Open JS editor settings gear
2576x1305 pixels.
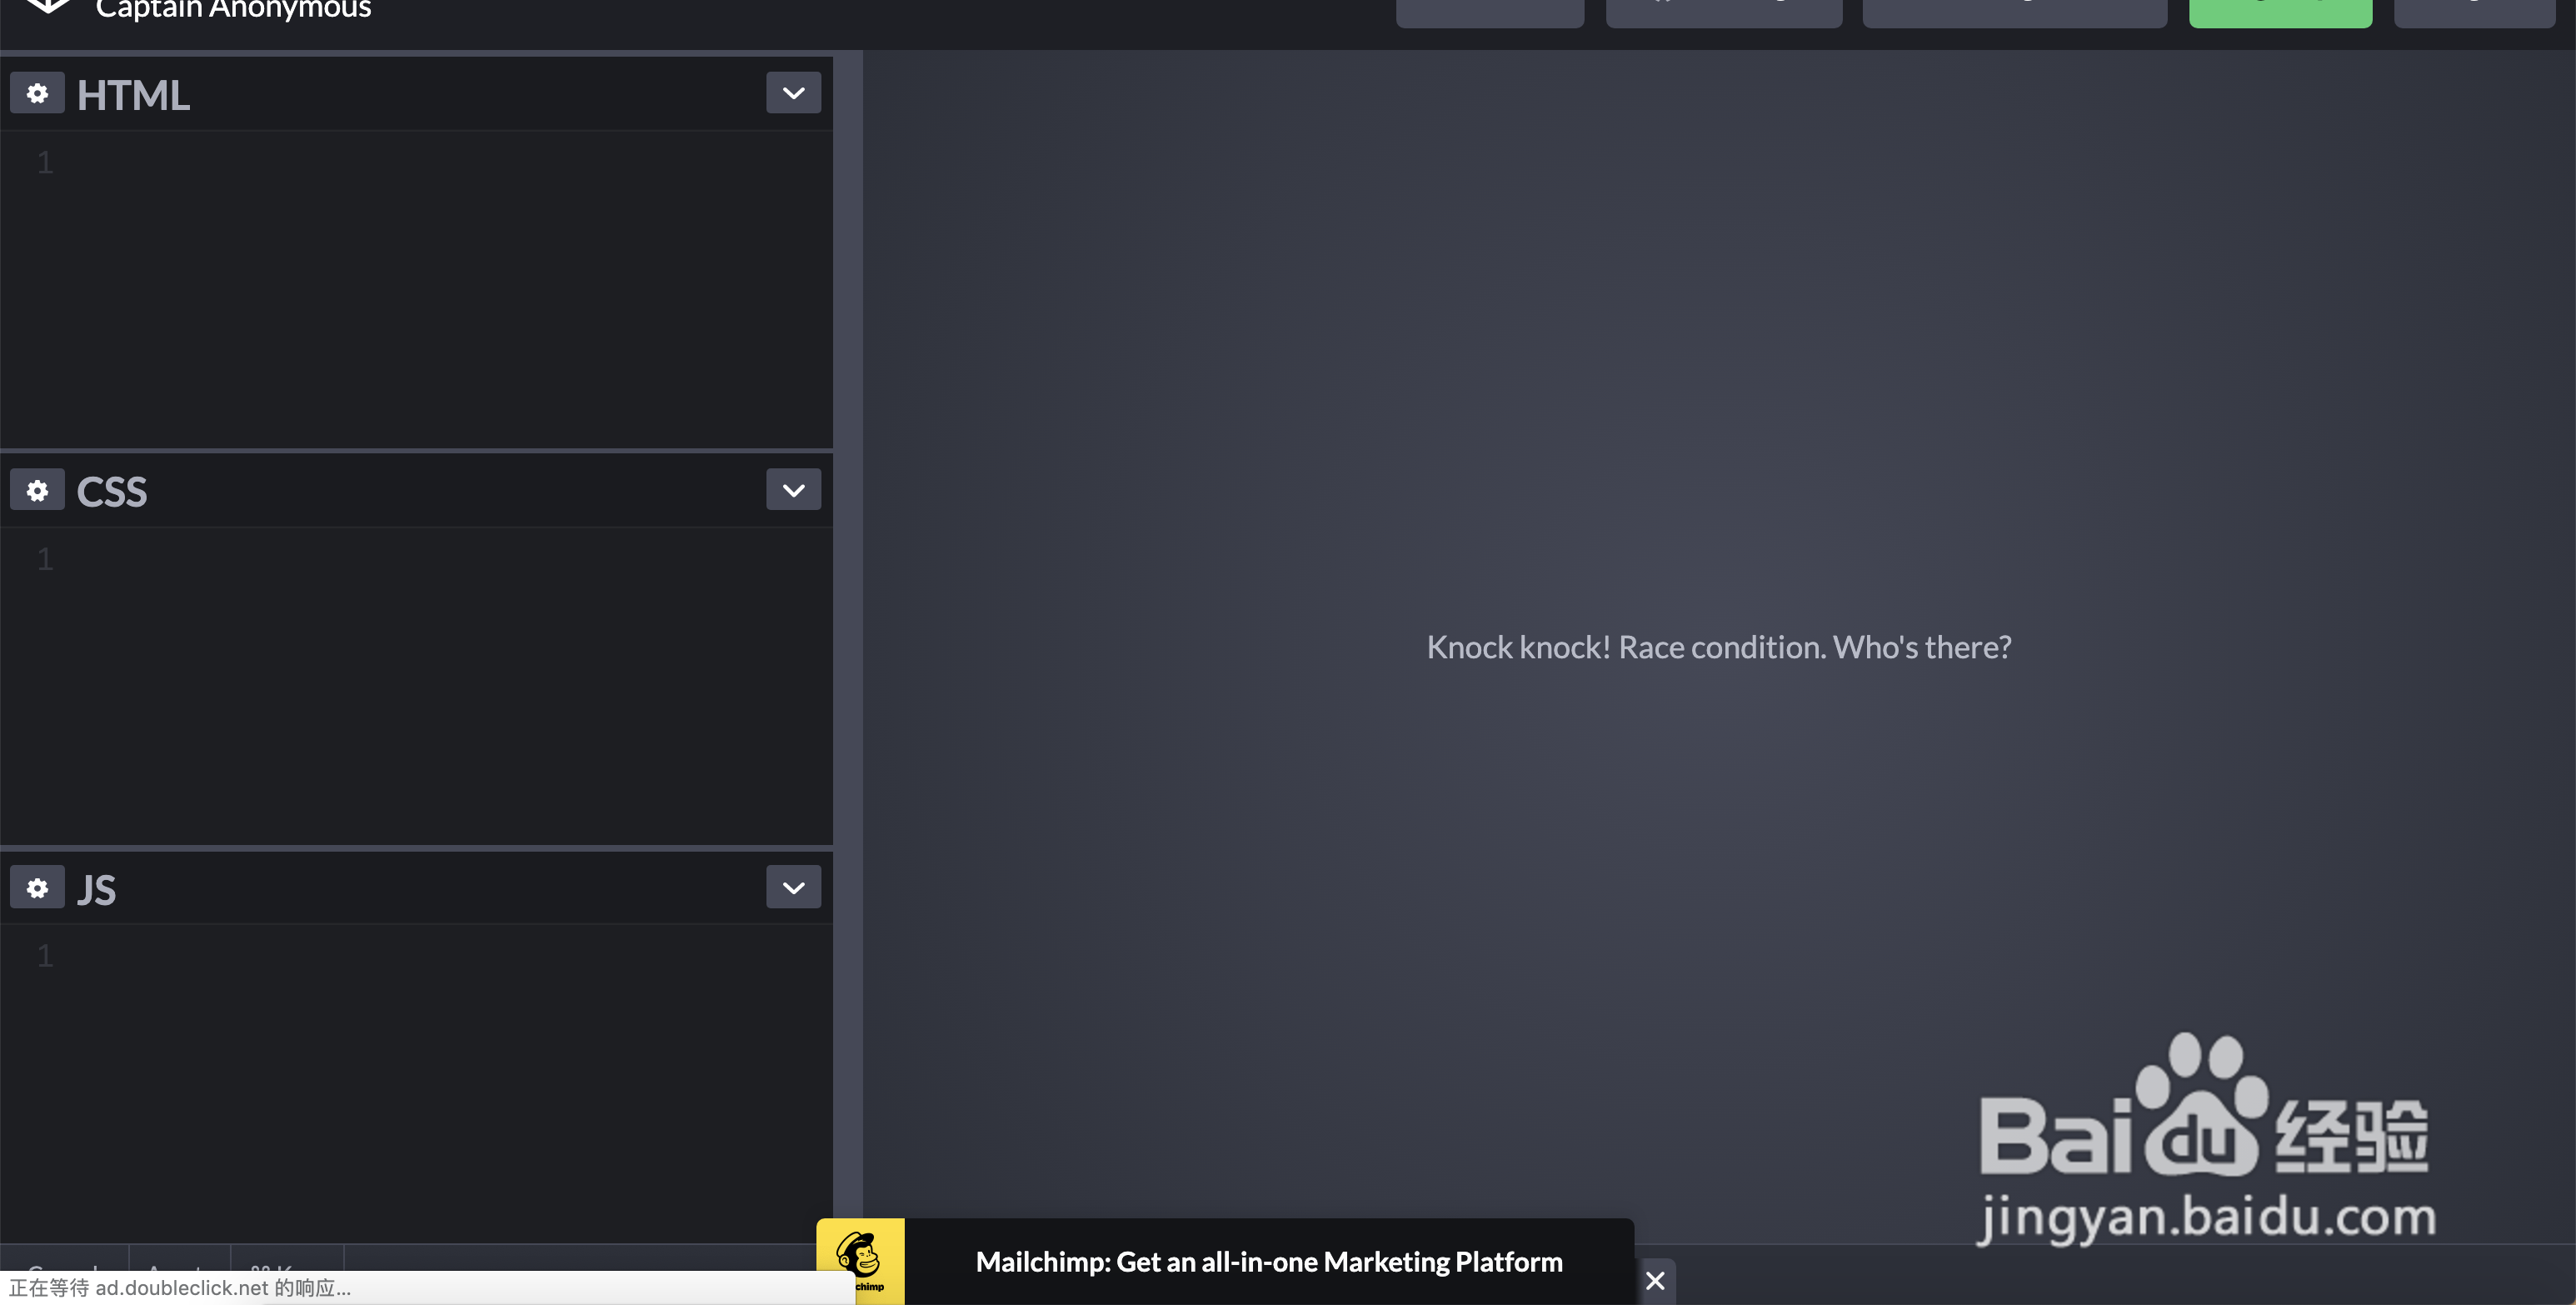tap(37, 887)
